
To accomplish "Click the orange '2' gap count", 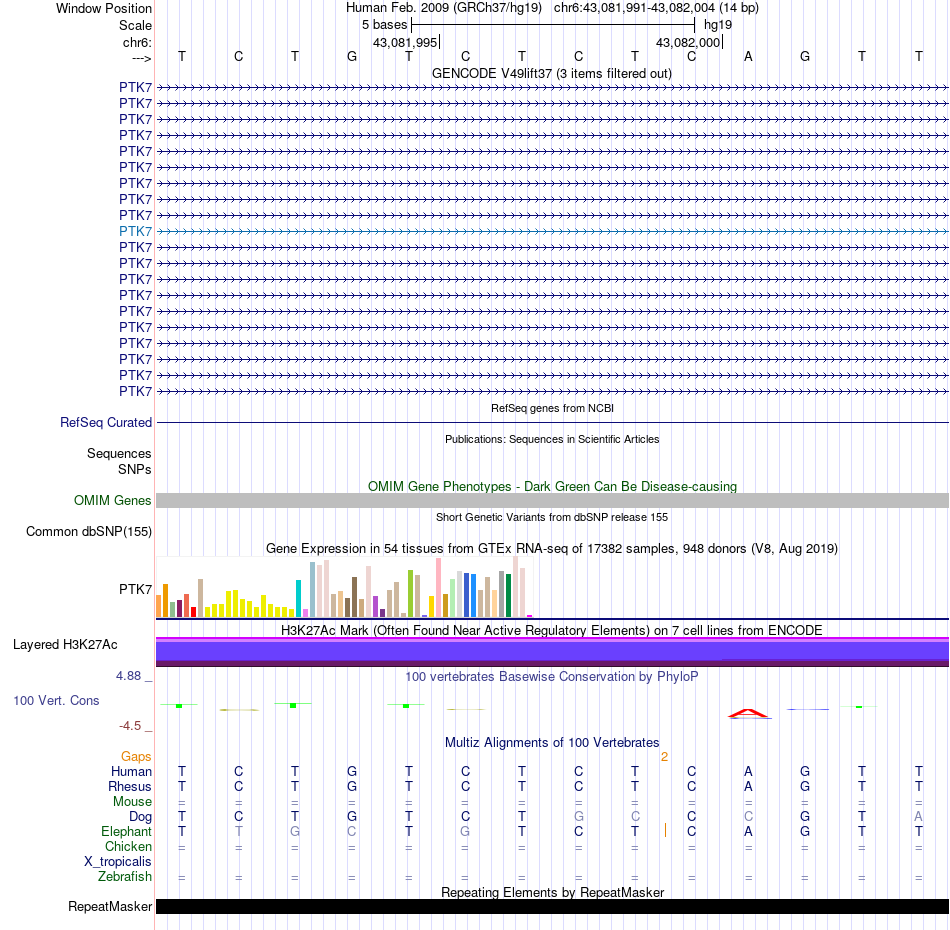I will tap(665, 757).
